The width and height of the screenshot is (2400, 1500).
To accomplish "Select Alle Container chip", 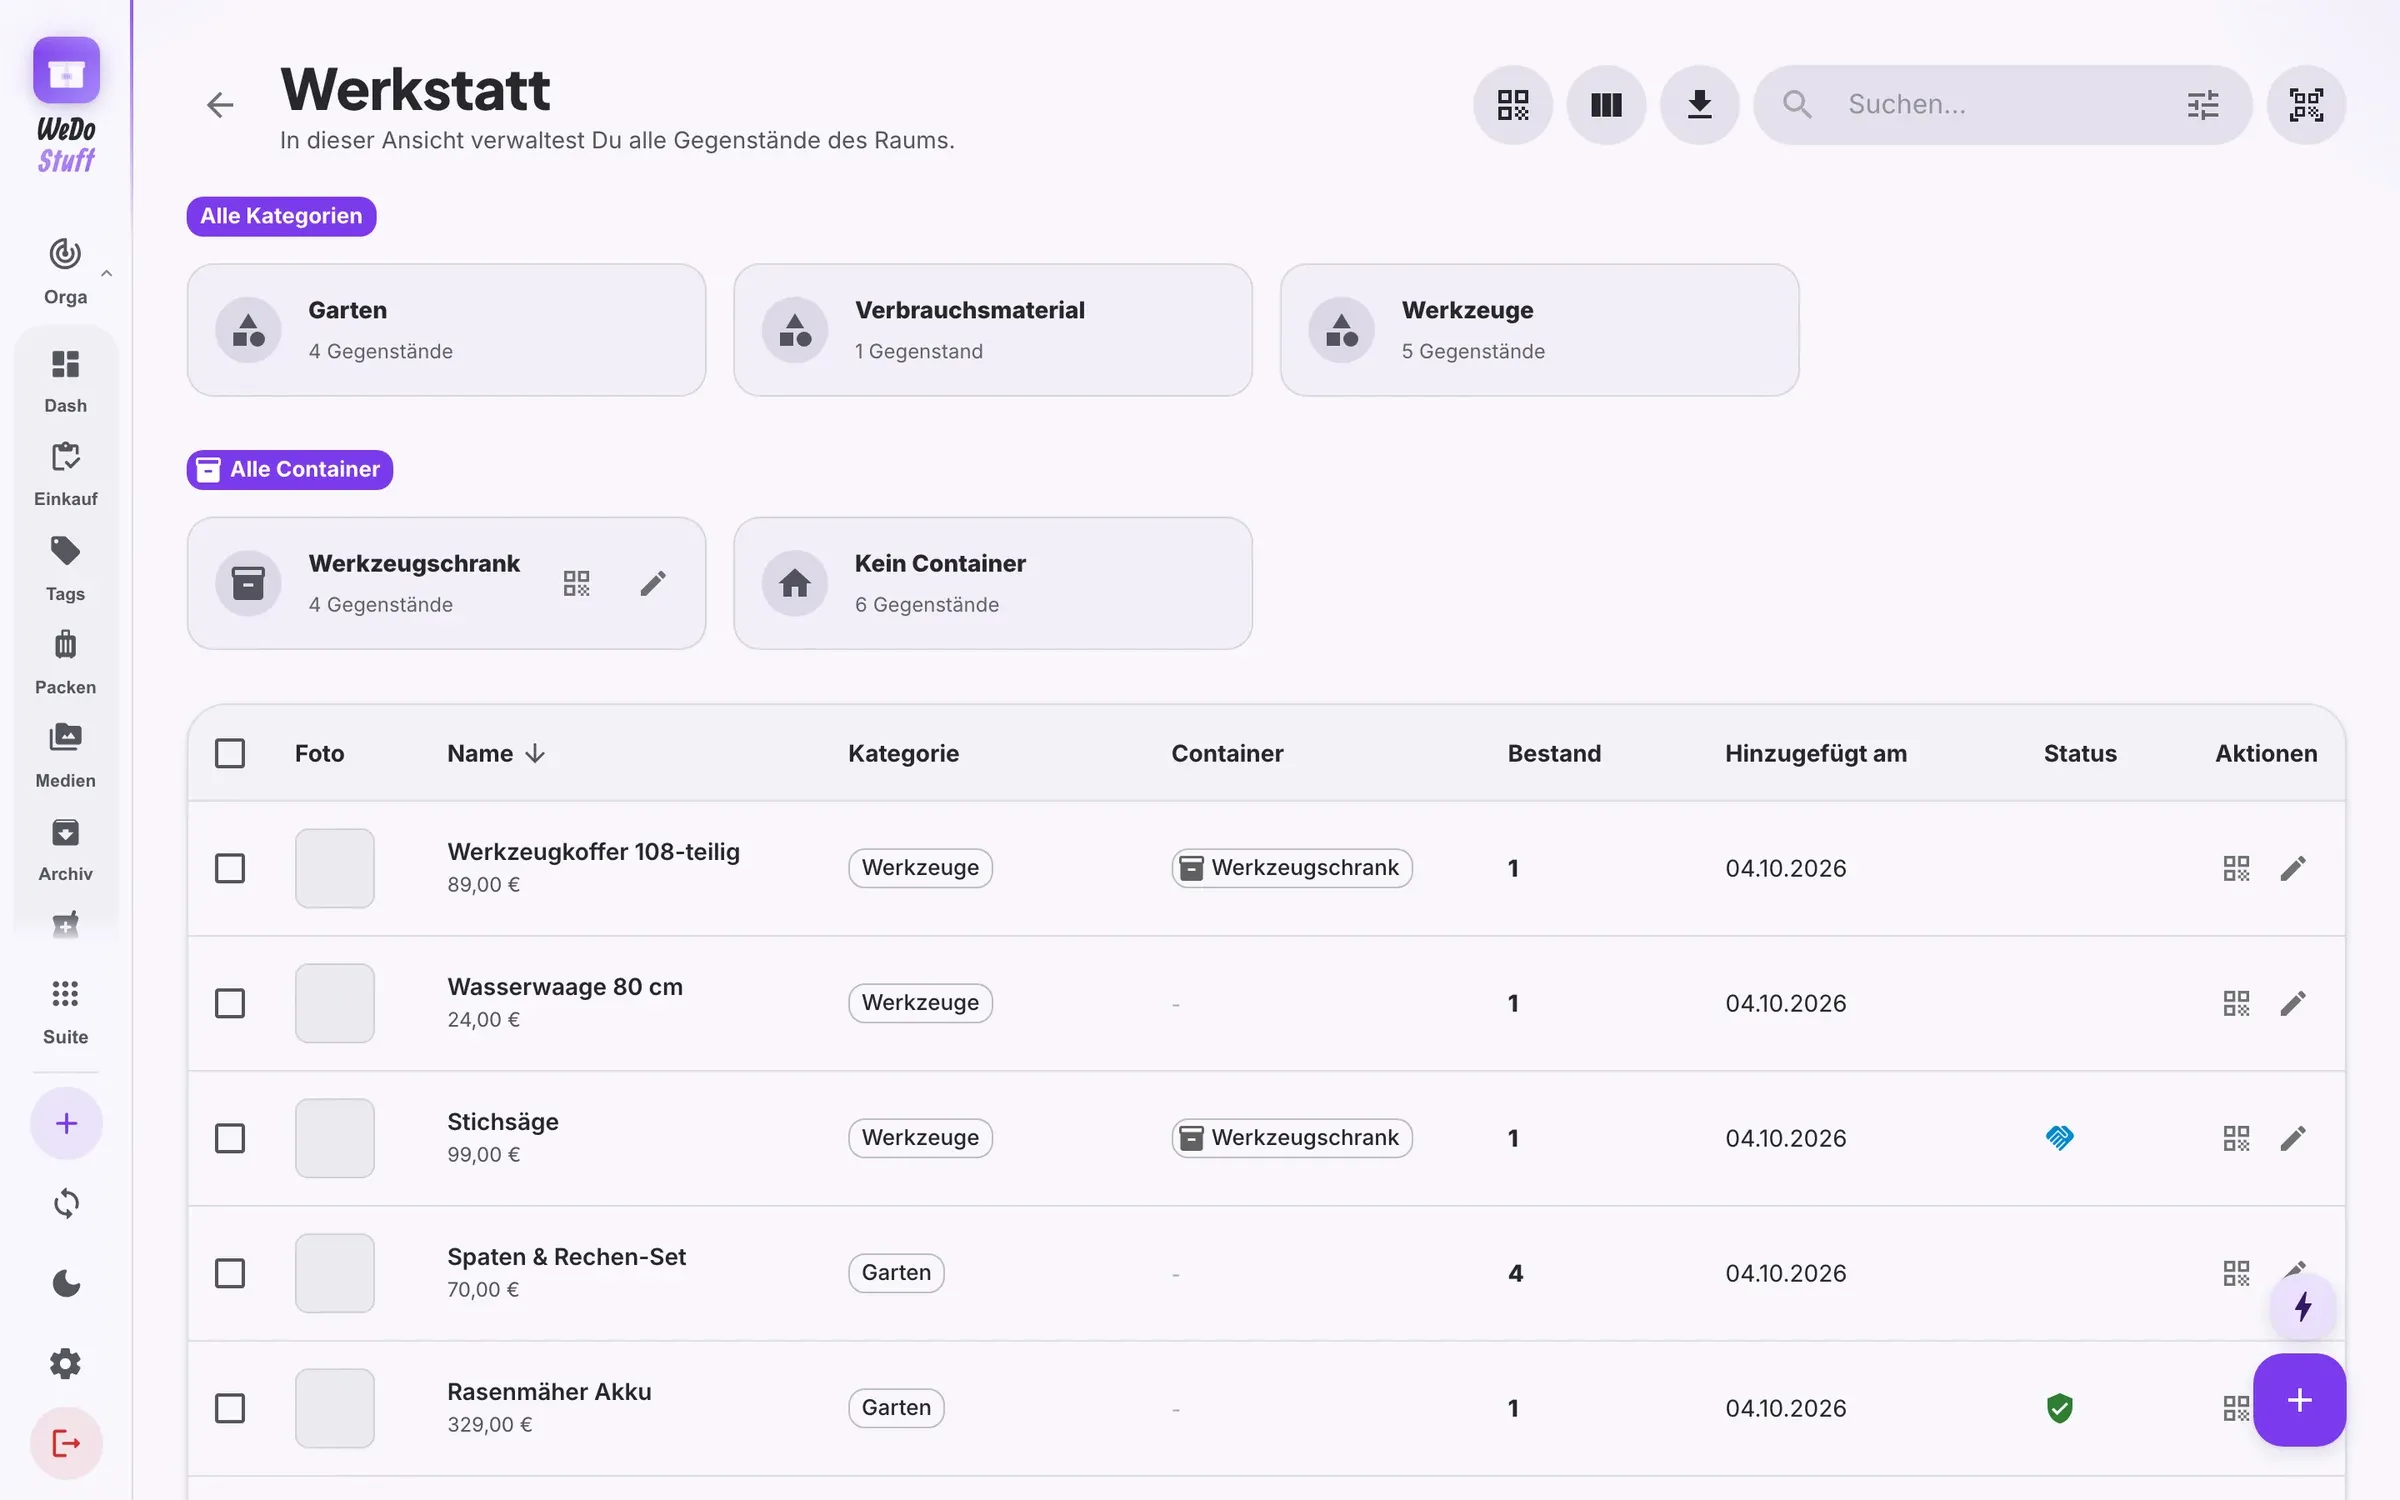I will click(290, 469).
